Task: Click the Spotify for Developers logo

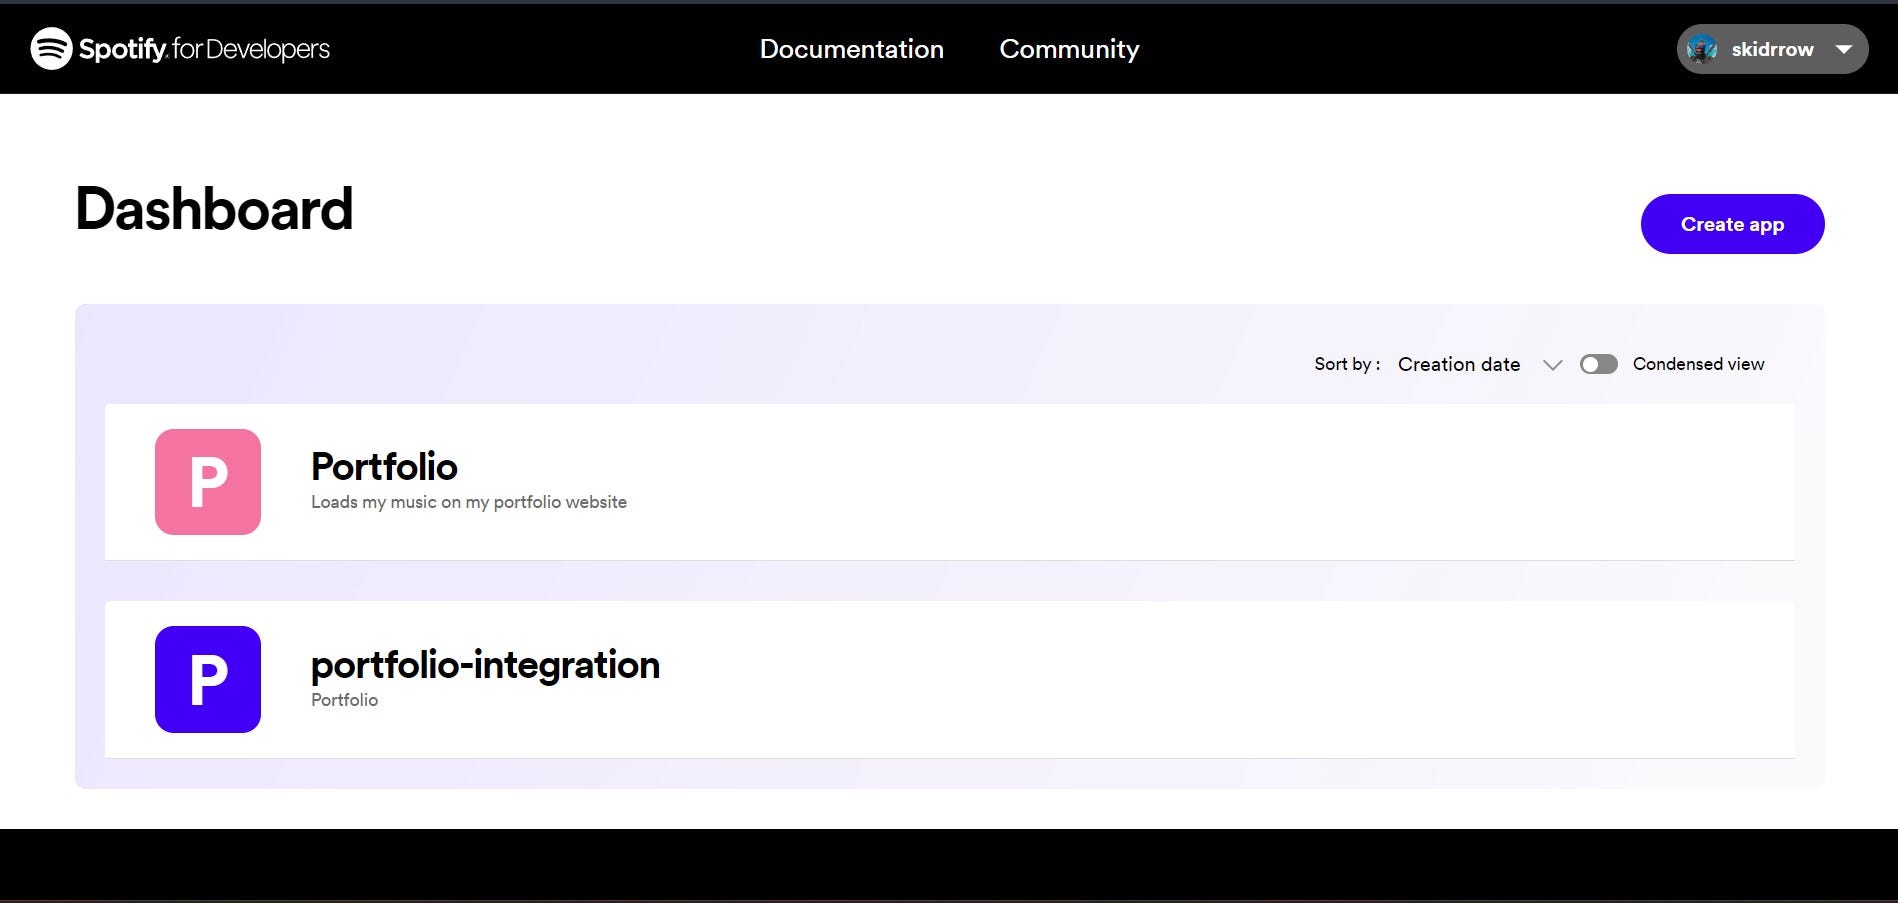Action: point(180,48)
